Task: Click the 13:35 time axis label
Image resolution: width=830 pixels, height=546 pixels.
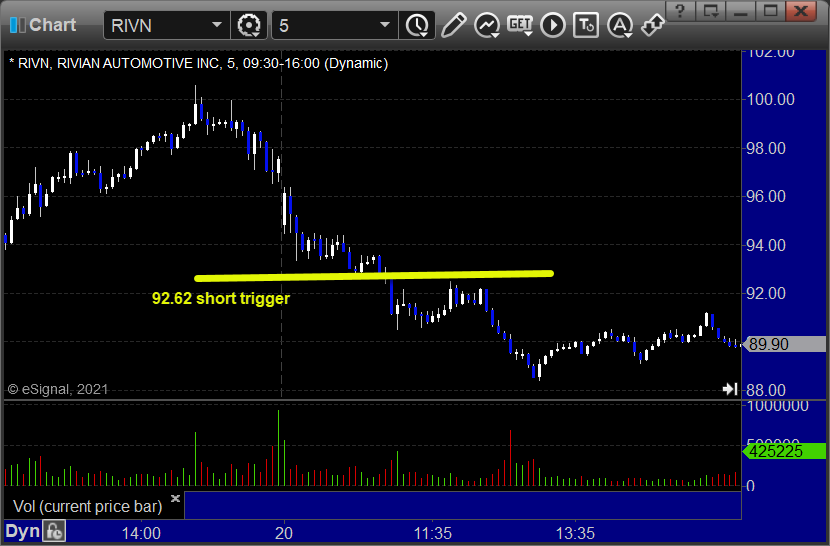Action: (575, 533)
